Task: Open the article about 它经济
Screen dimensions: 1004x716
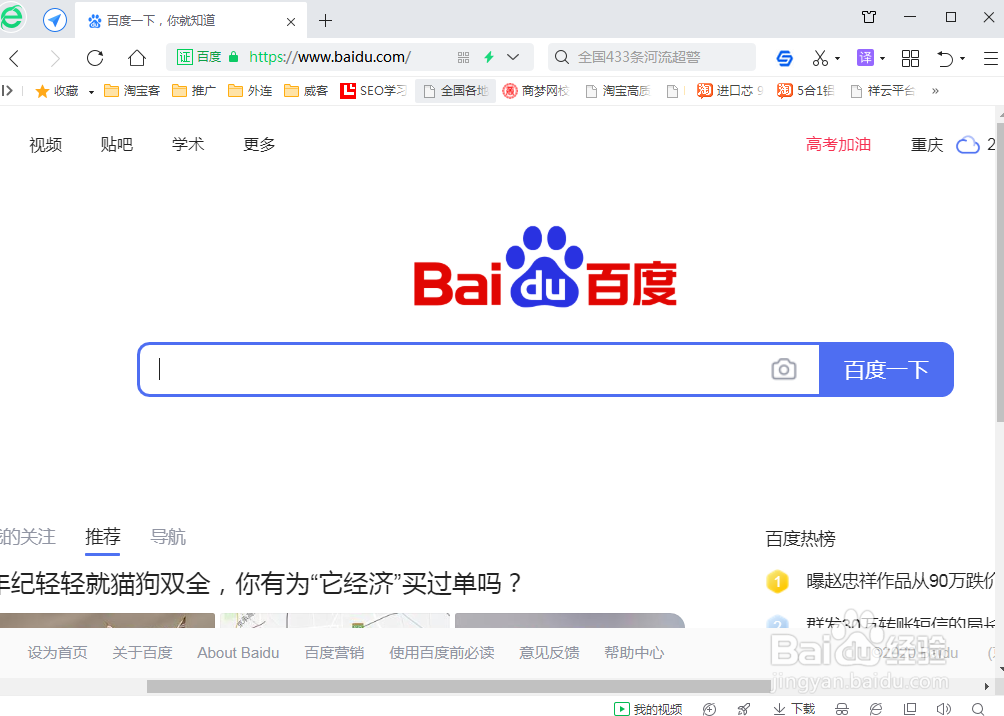Action: 260,583
